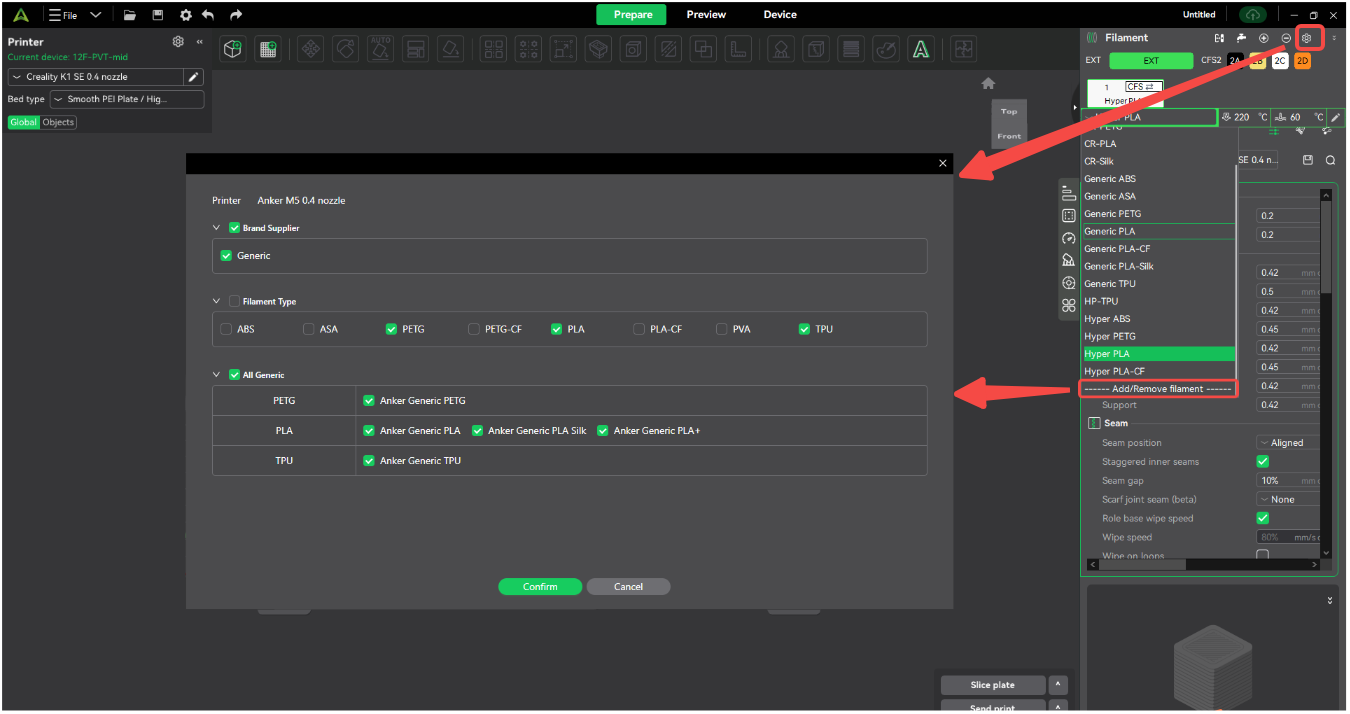This screenshot has height=714, width=1350.
Task: Check the PLA-CF filament type
Action: 639,329
